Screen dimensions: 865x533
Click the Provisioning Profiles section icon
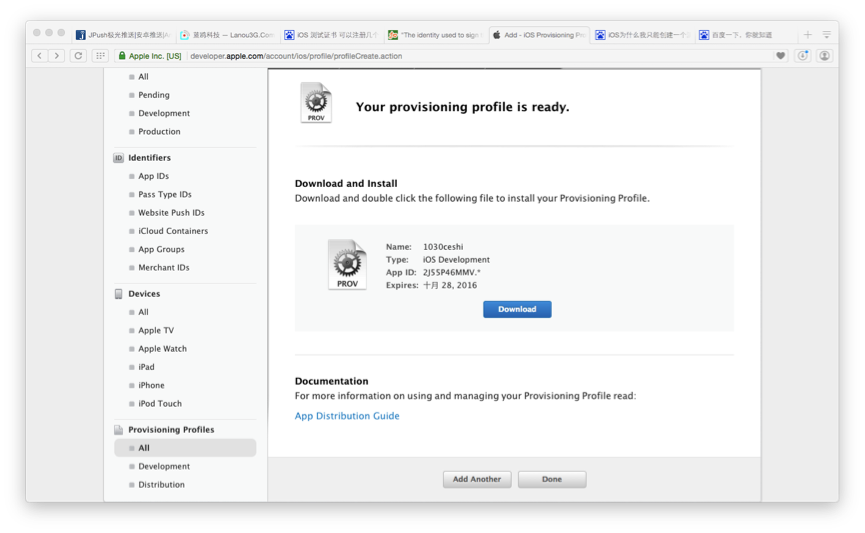point(119,430)
